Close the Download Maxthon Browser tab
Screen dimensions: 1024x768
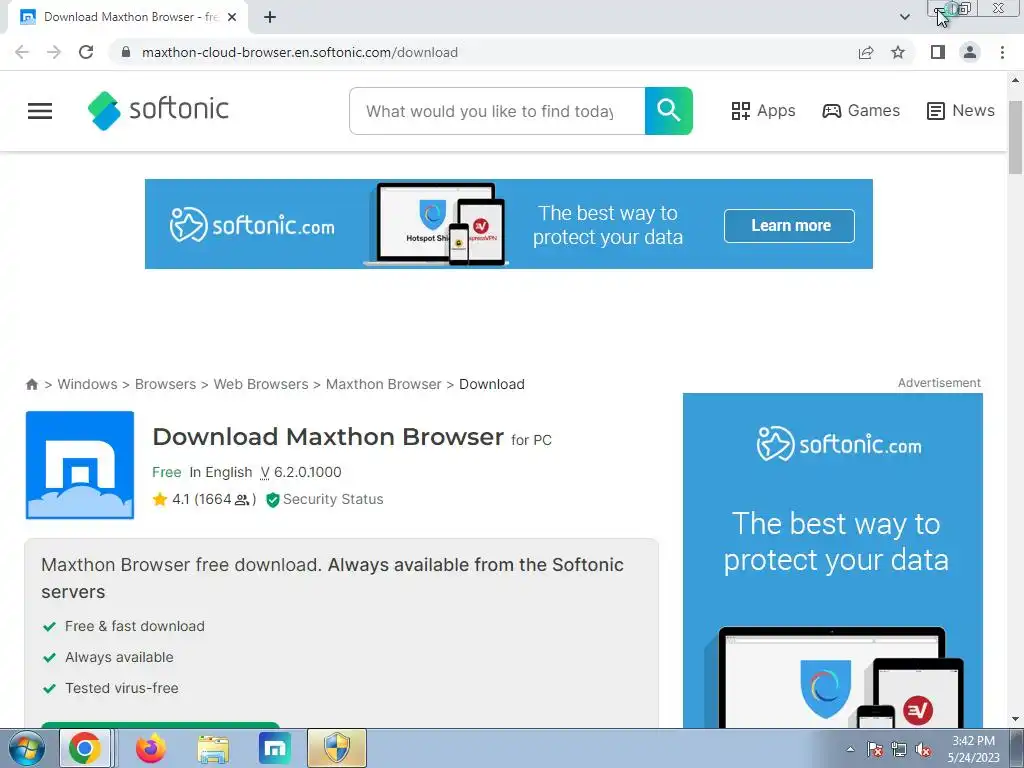232,17
